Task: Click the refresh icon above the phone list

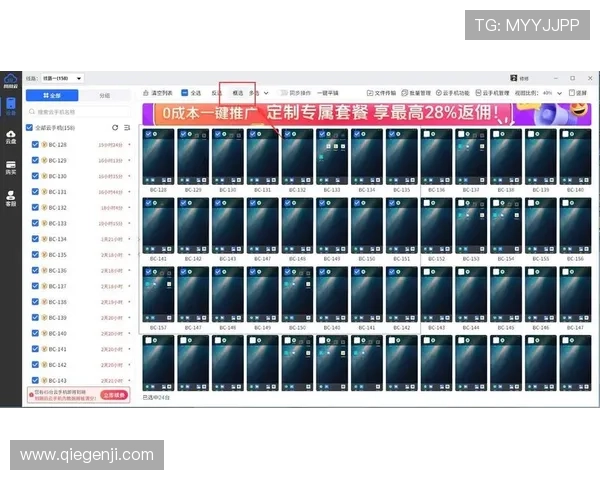Action: (115, 128)
